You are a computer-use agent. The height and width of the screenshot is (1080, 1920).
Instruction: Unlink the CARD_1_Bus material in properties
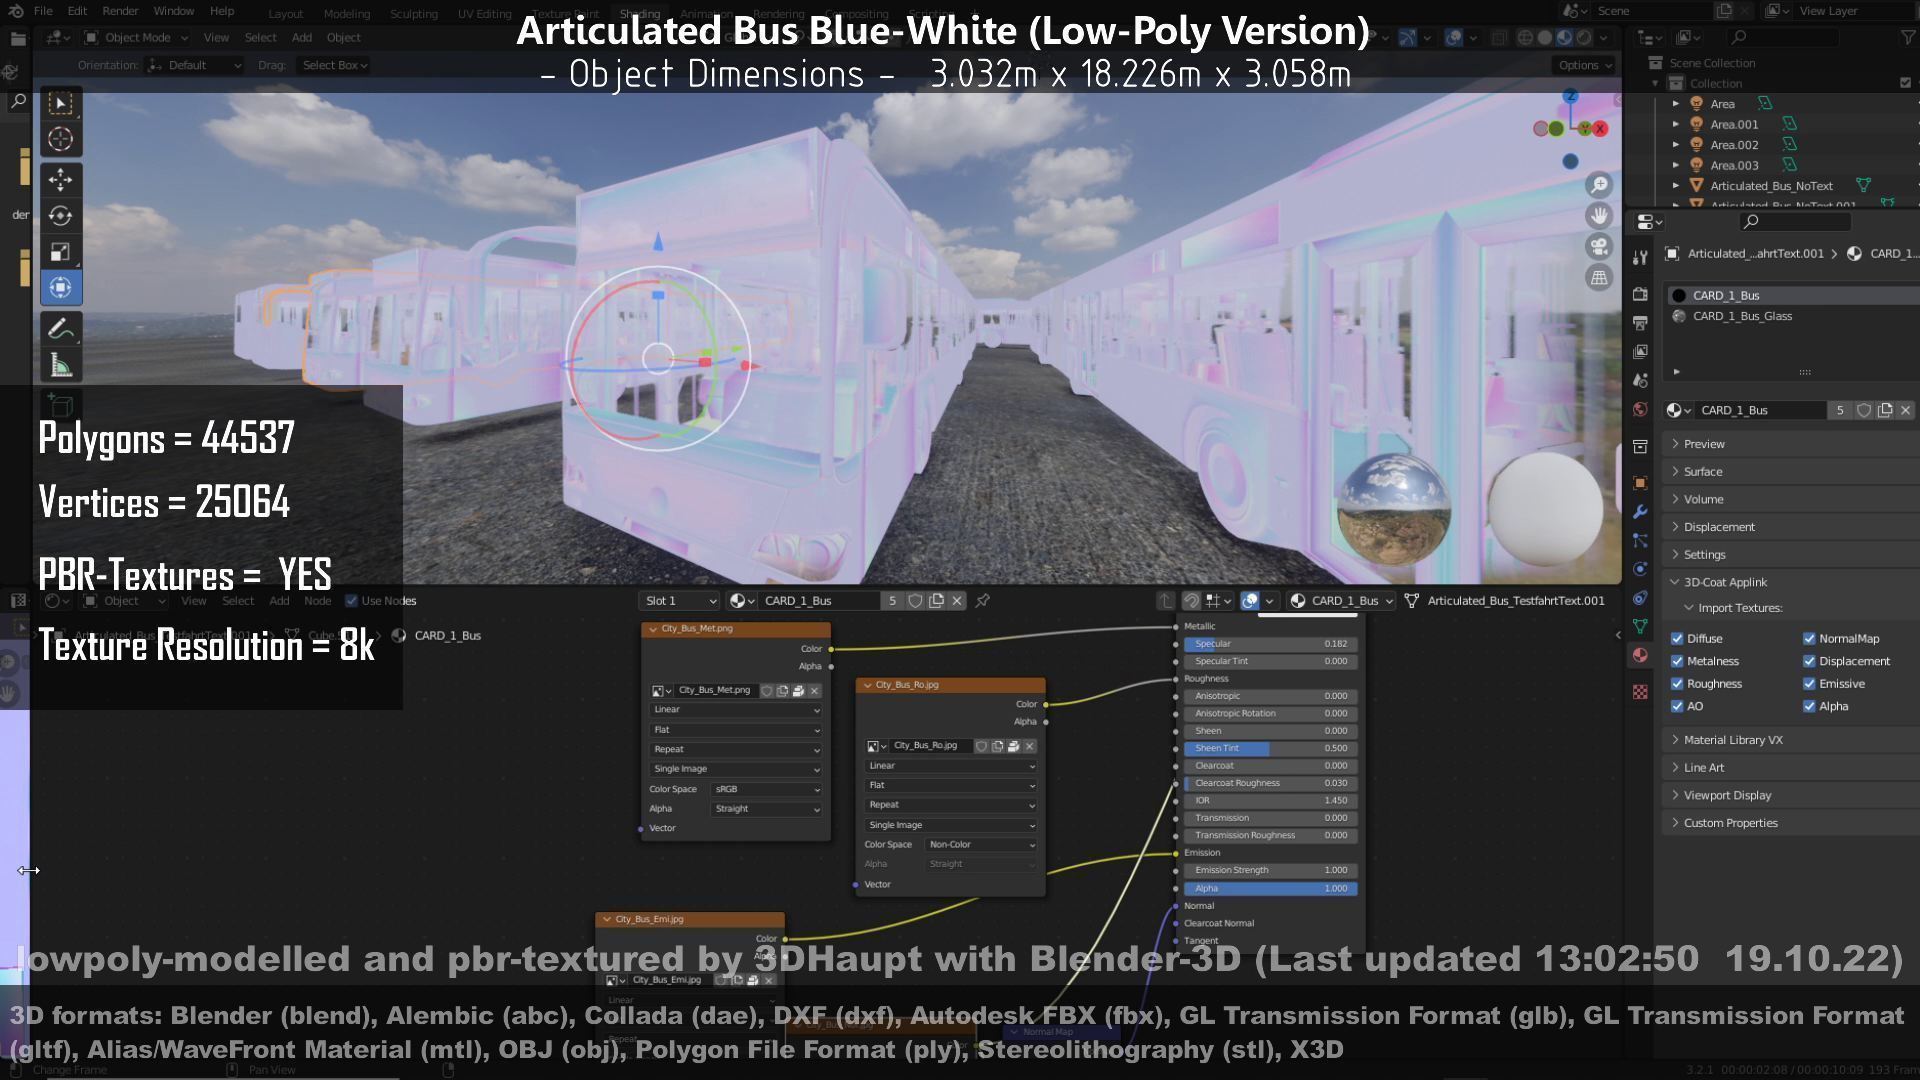(x=1906, y=410)
